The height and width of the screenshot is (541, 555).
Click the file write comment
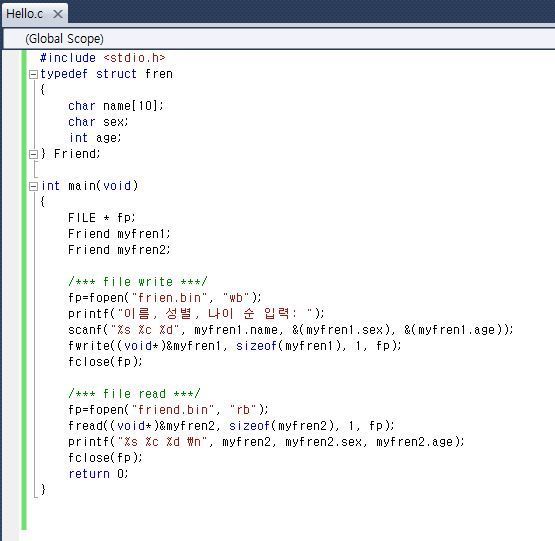[x=137, y=282]
